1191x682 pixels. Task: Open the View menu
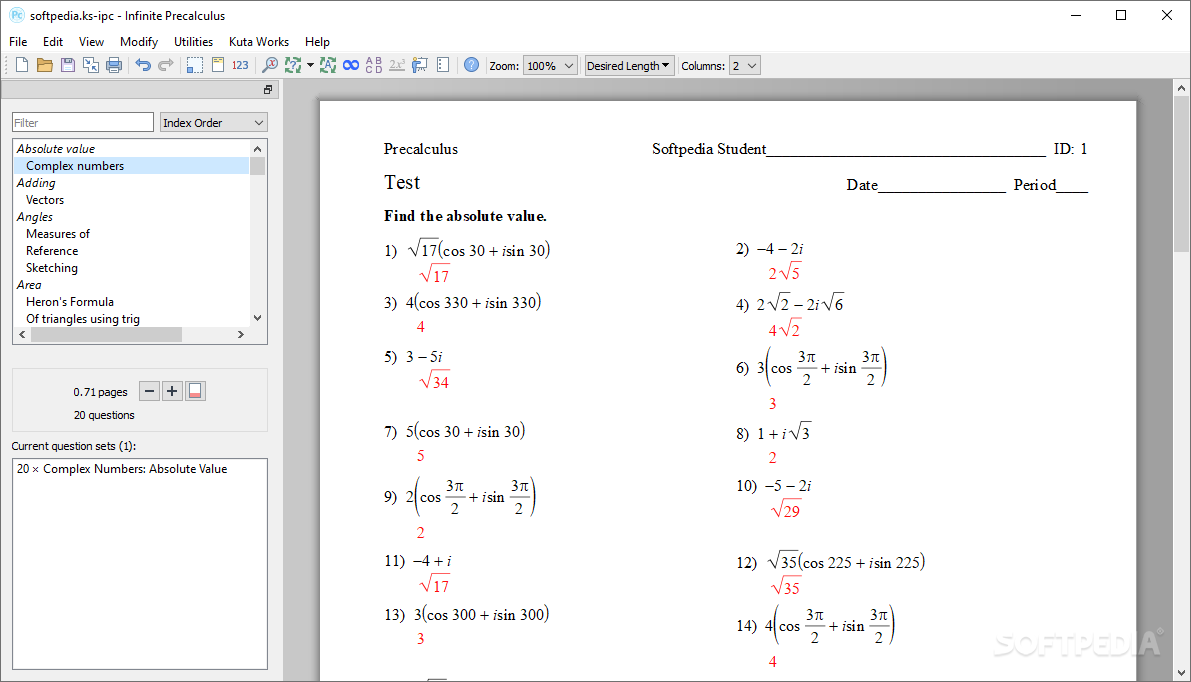pyautogui.click(x=91, y=42)
